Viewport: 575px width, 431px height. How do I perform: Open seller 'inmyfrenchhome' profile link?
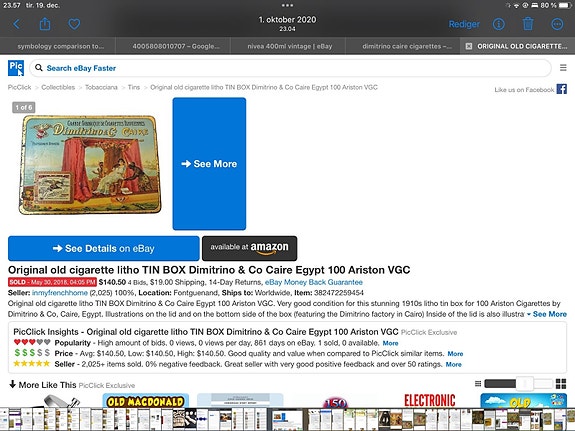click(60, 293)
